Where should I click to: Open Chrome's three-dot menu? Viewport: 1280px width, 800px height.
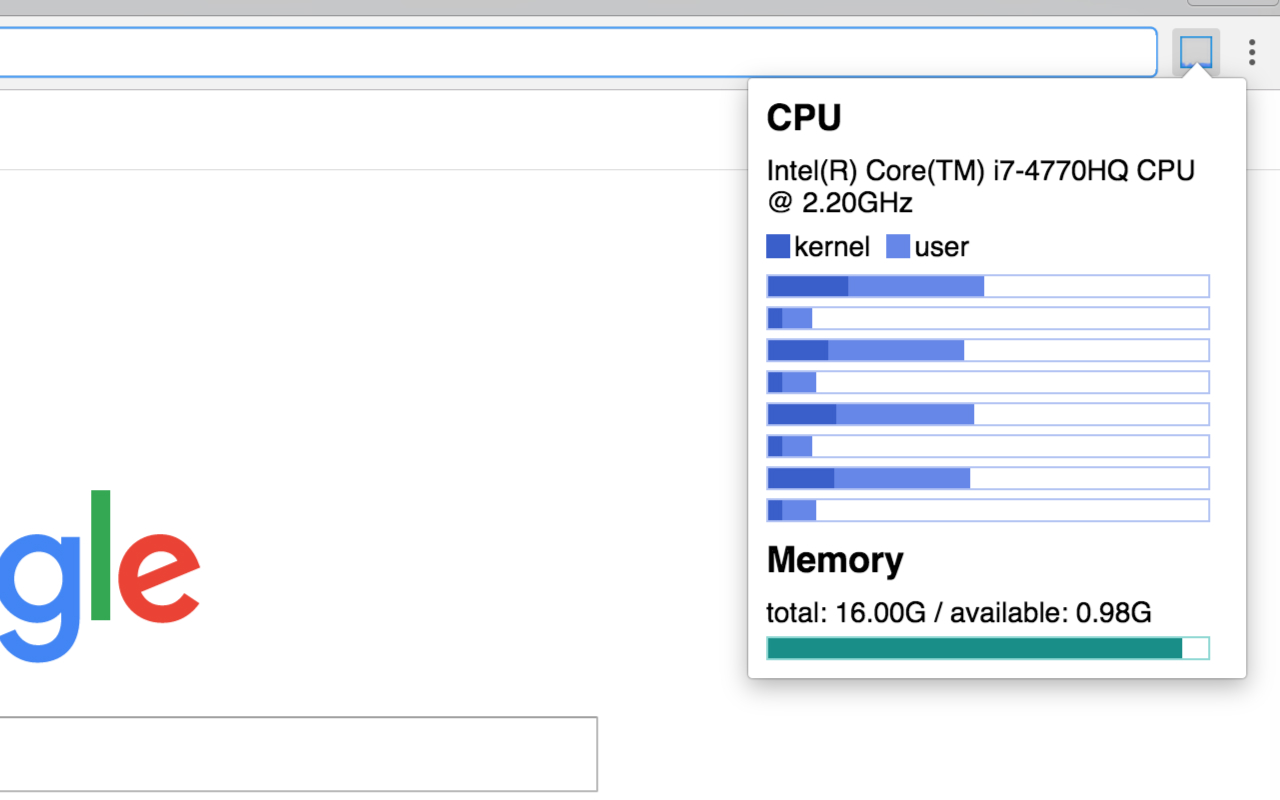point(1250,51)
